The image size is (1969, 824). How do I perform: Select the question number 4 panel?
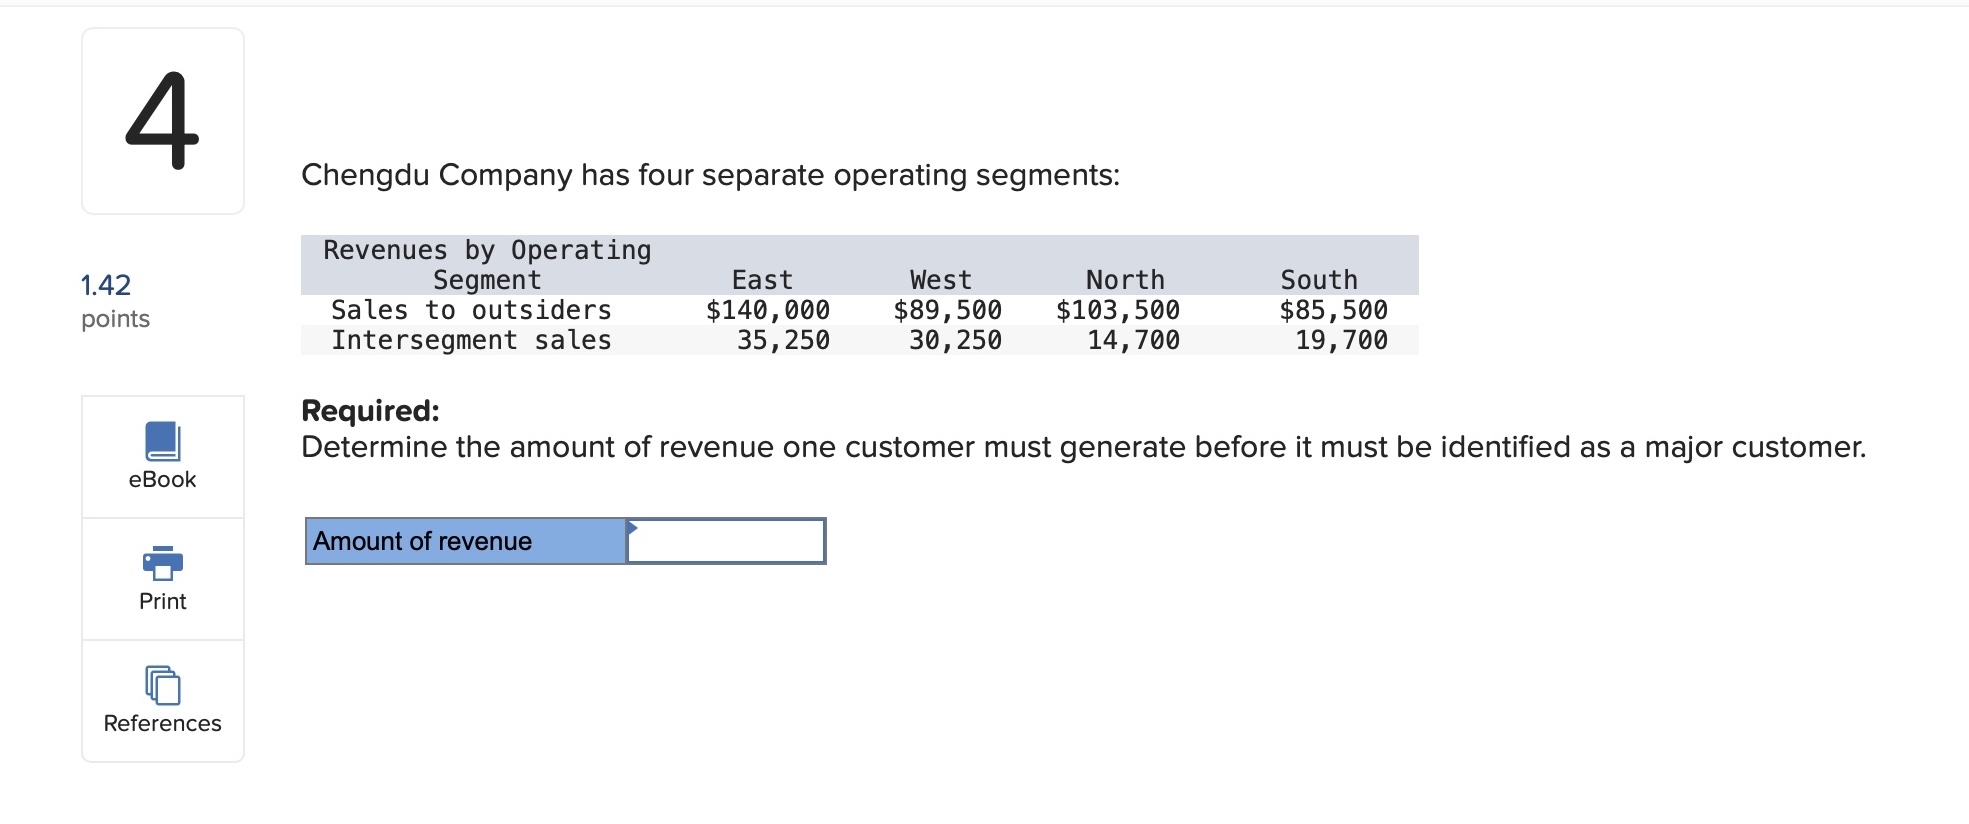pyautogui.click(x=163, y=120)
